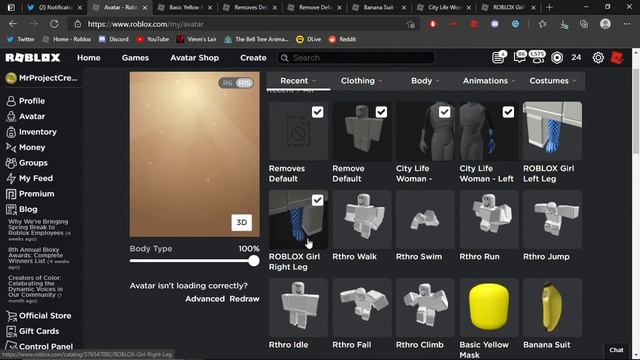This screenshot has width=640, height=360.
Task: Switch to the Basic Yellow browser tab
Action: (x=185, y=7)
